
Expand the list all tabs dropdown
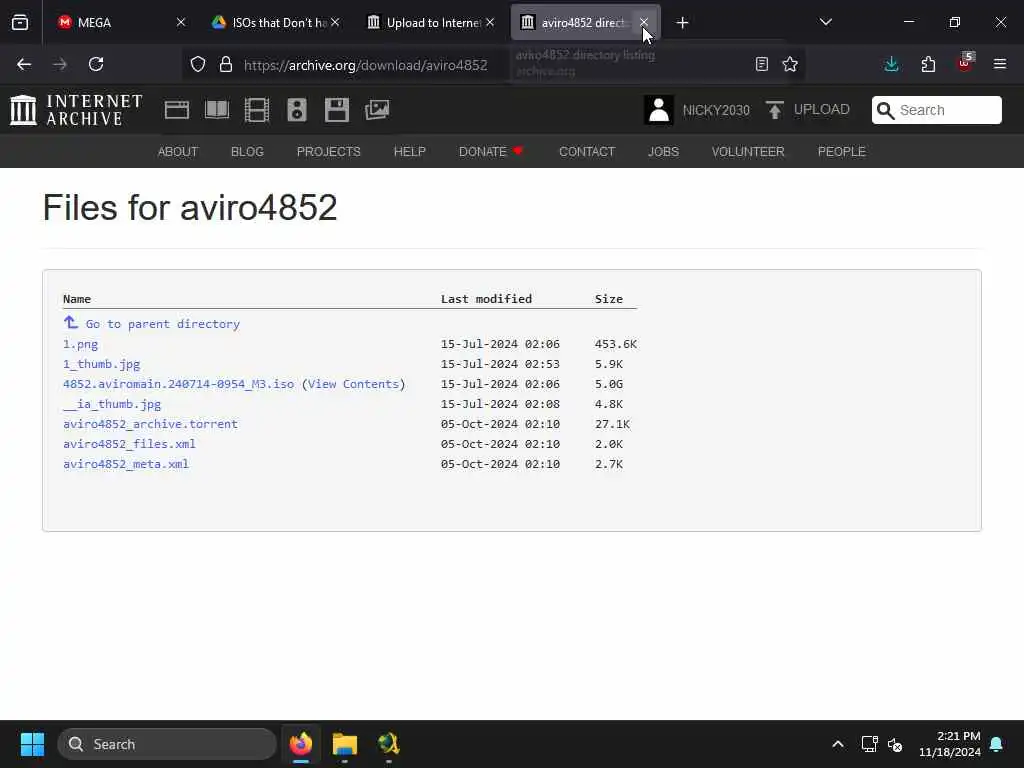click(826, 22)
